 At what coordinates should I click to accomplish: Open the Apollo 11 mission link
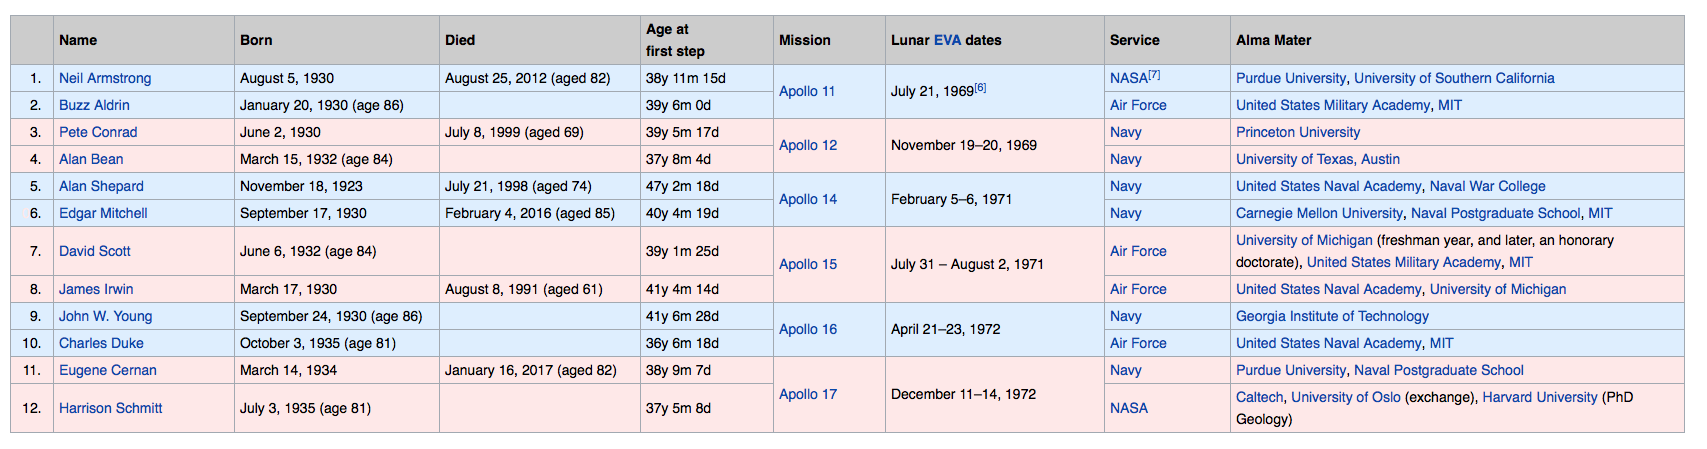(807, 91)
